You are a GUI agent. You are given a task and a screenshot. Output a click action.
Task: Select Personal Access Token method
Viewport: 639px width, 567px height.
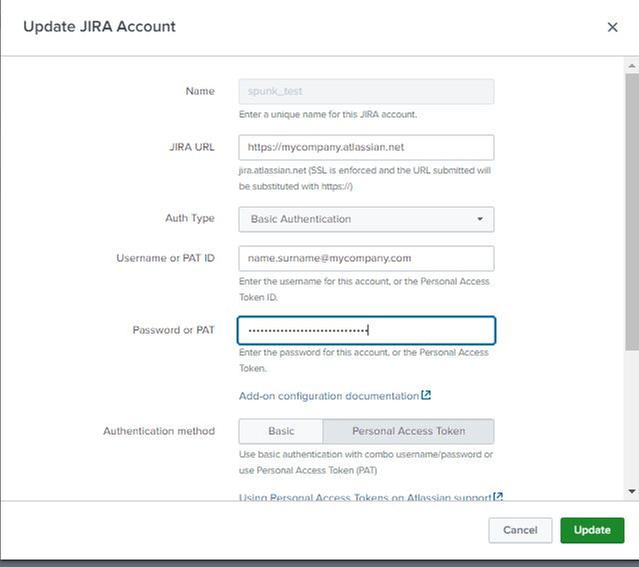click(x=408, y=431)
